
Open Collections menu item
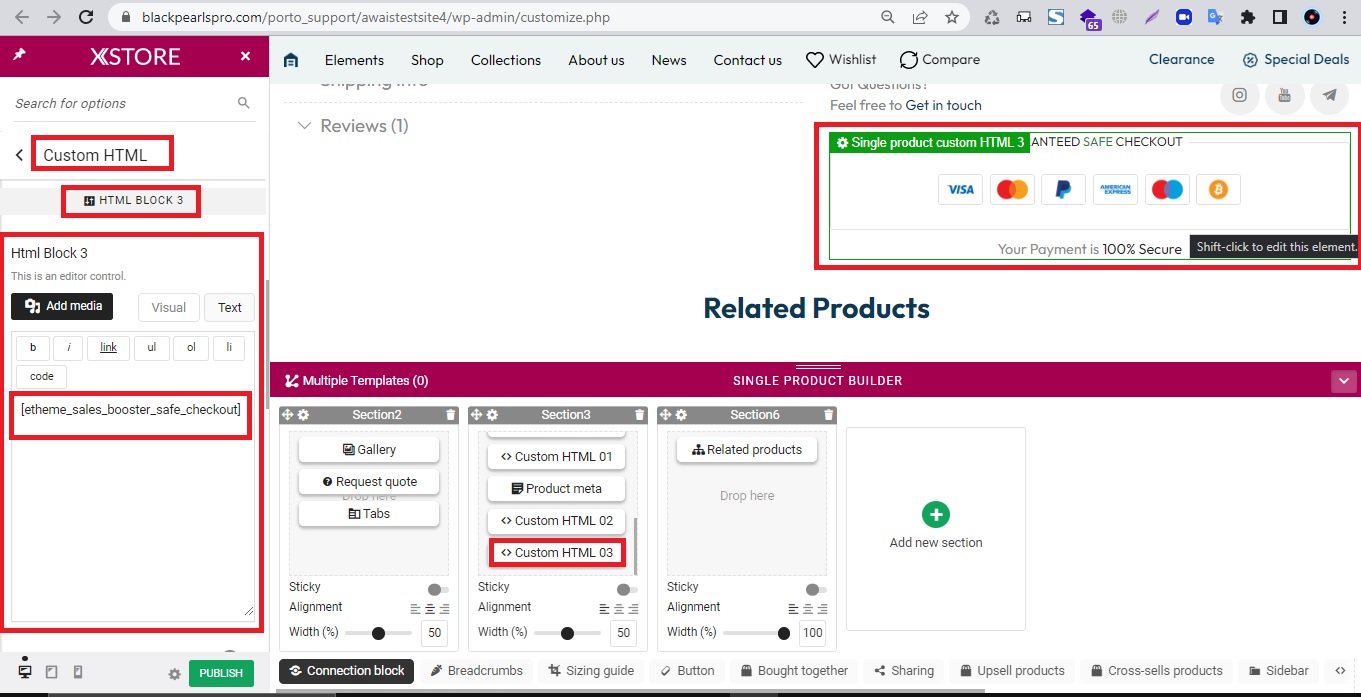click(x=506, y=60)
